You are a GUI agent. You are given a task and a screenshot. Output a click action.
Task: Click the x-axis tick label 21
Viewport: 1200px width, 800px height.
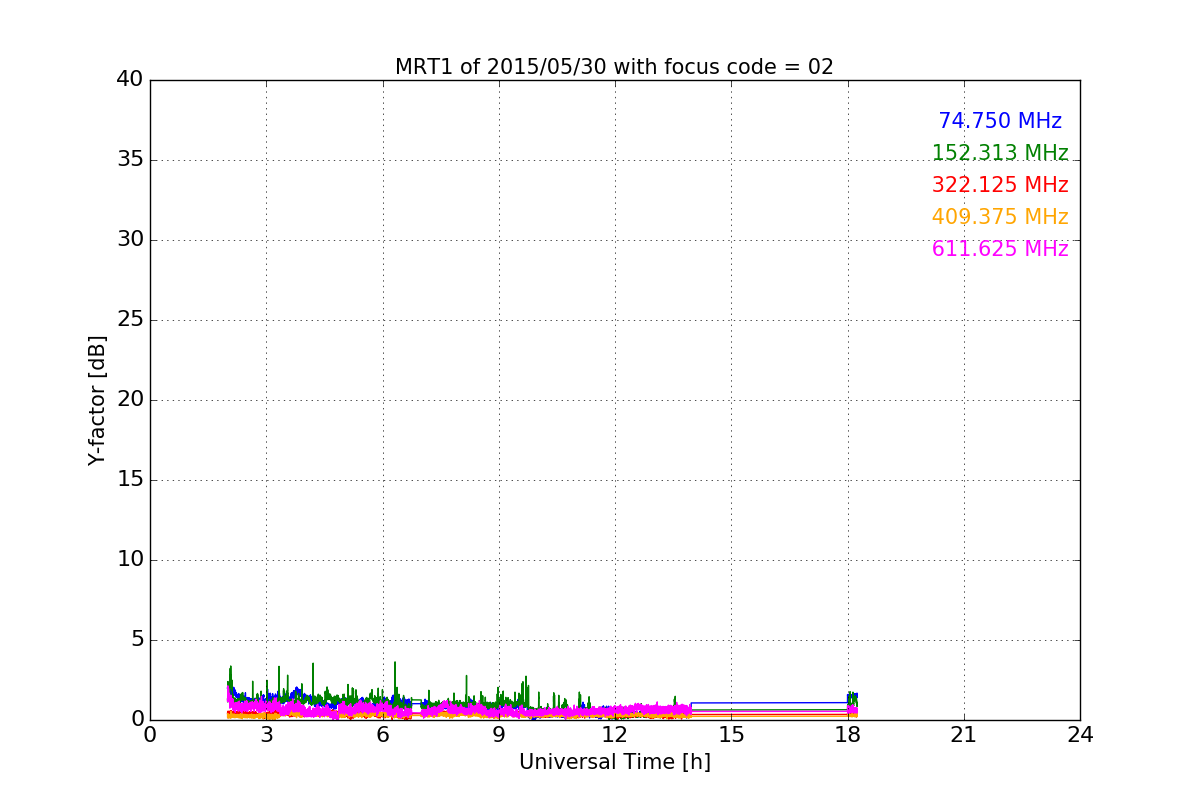[964, 735]
